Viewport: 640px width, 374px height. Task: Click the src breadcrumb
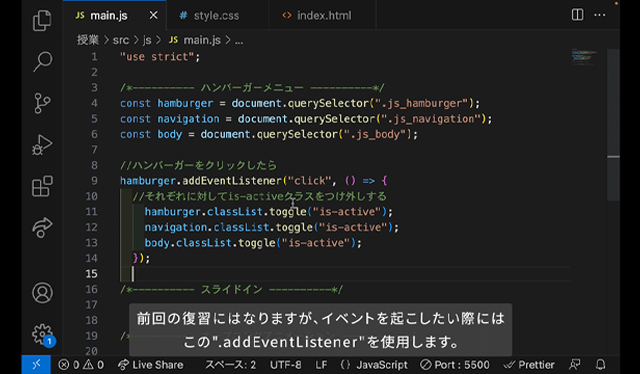tap(121, 40)
